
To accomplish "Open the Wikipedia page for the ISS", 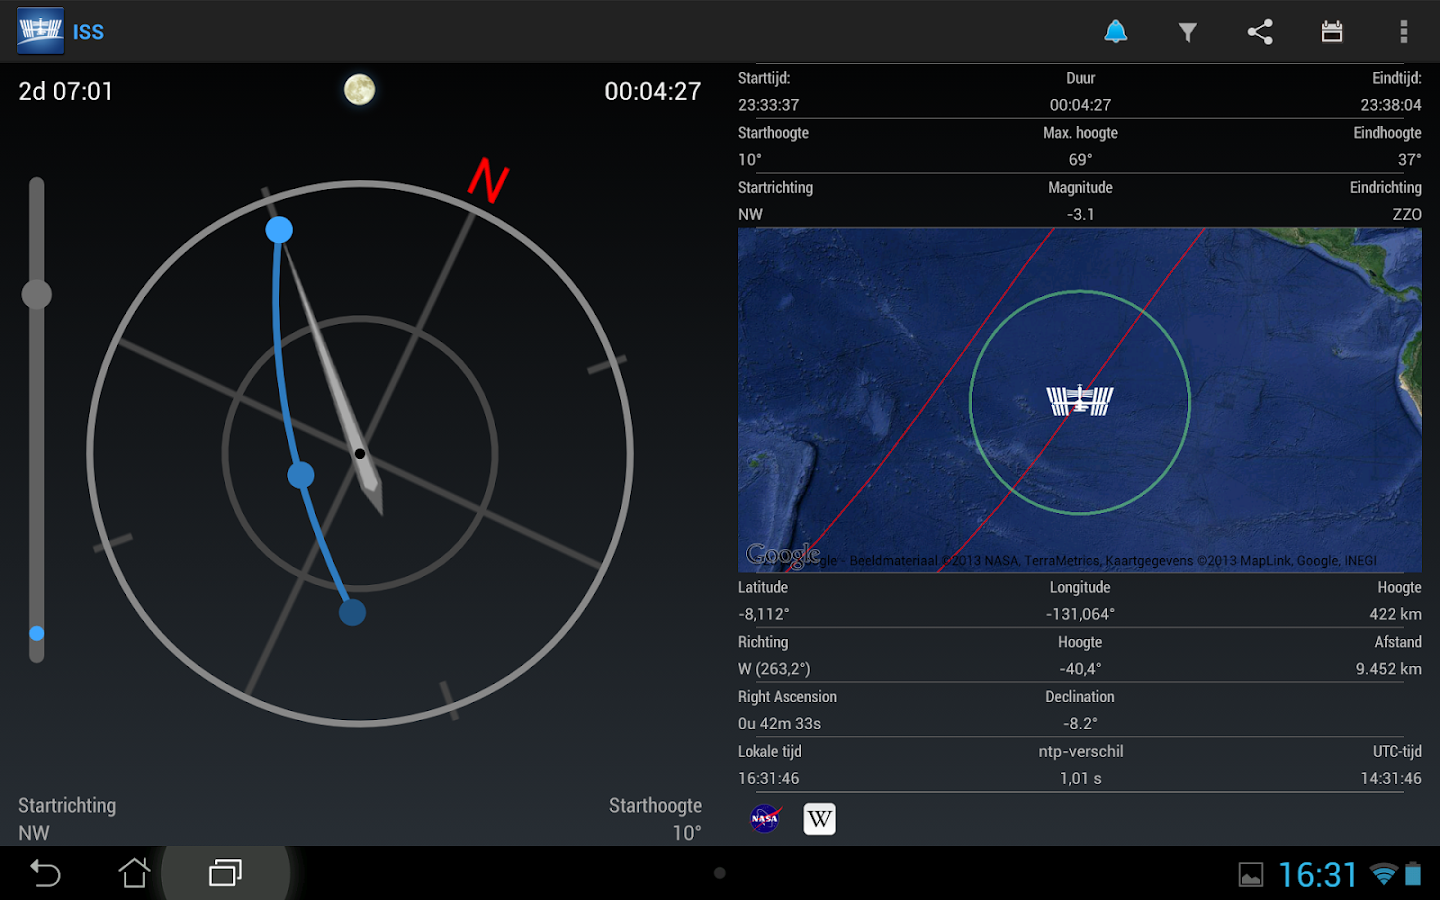I will pos(818,818).
